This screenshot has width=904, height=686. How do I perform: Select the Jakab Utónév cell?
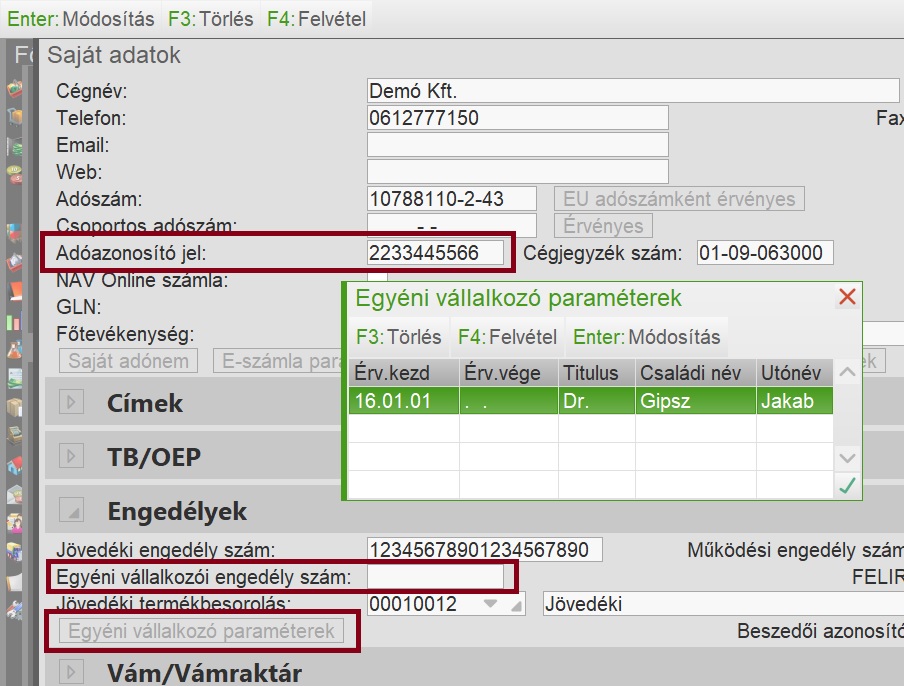[x=794, y=401]
